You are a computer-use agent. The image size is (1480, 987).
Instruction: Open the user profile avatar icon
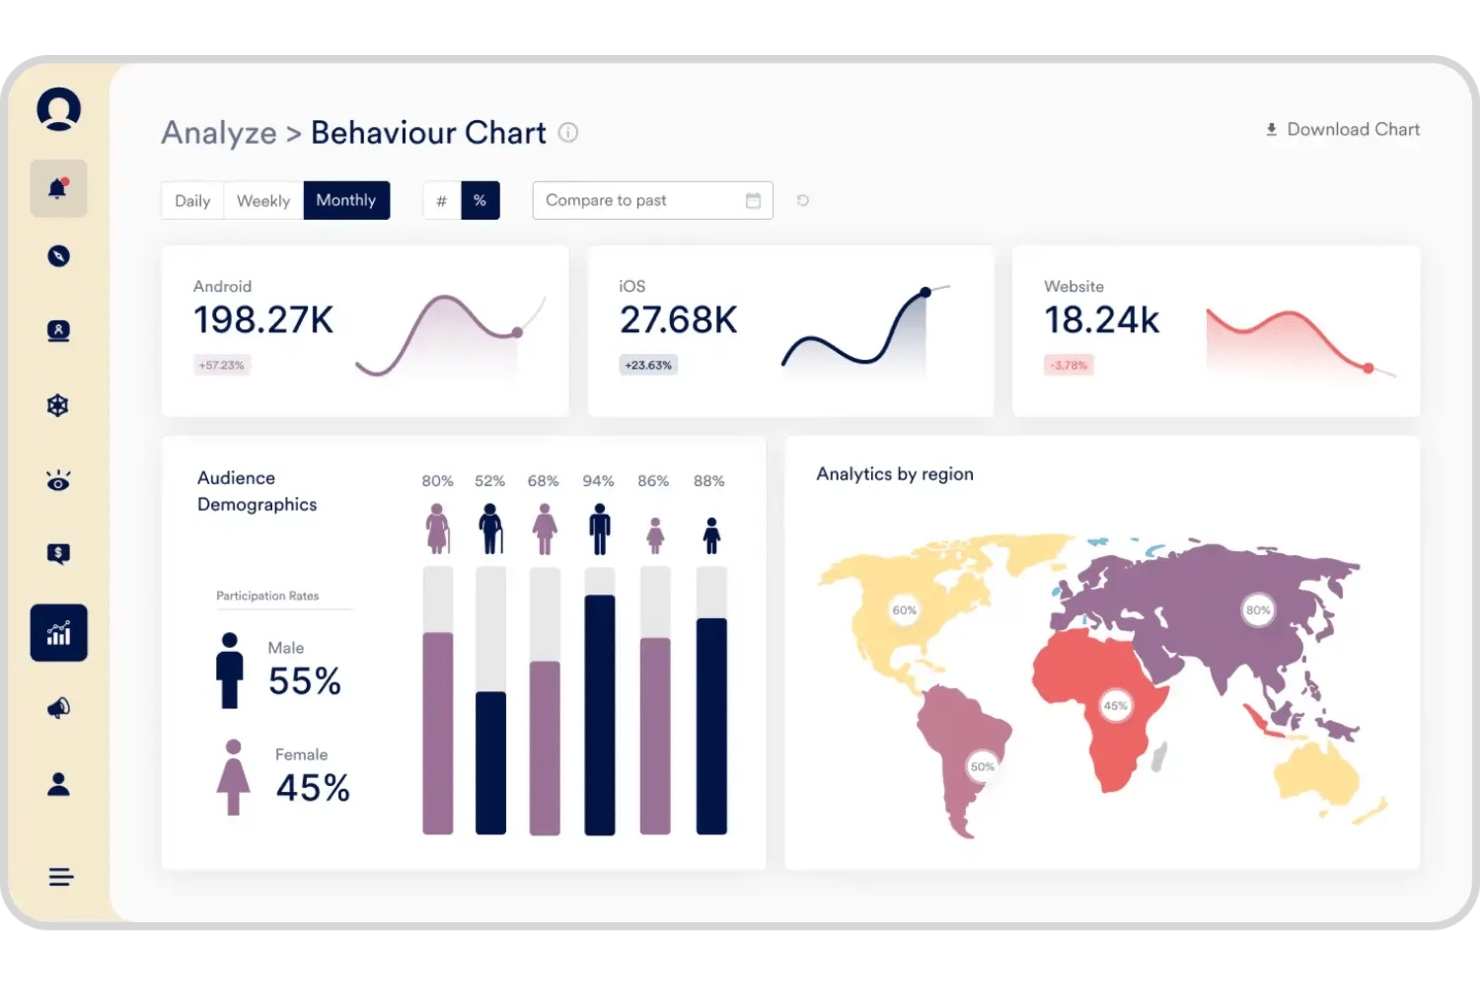coord(59,109)
